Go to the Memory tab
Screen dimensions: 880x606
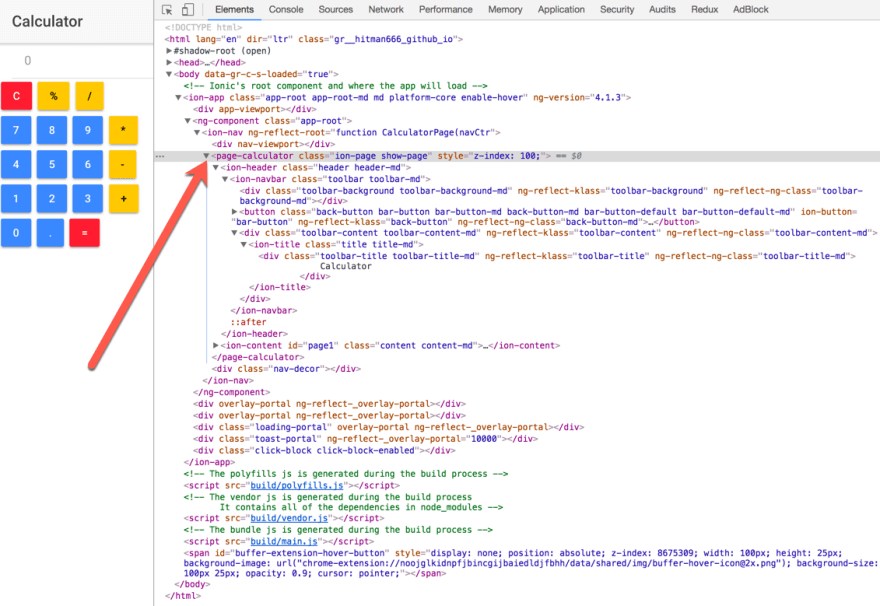click(x=505, y=10)
